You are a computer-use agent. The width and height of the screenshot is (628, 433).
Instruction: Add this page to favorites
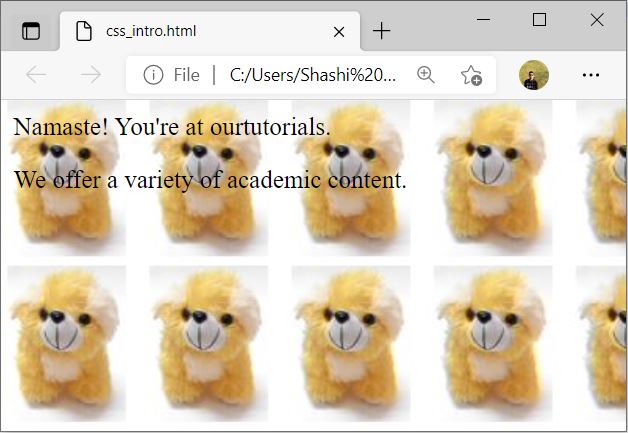point(471,75)
